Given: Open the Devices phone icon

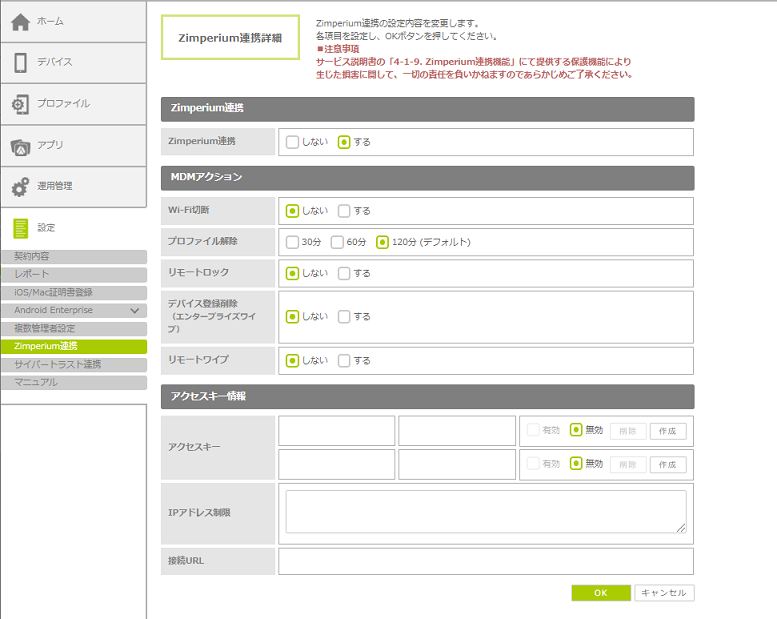Looking at the screenshot, I should pyautogui.click(x=20, y=63).
